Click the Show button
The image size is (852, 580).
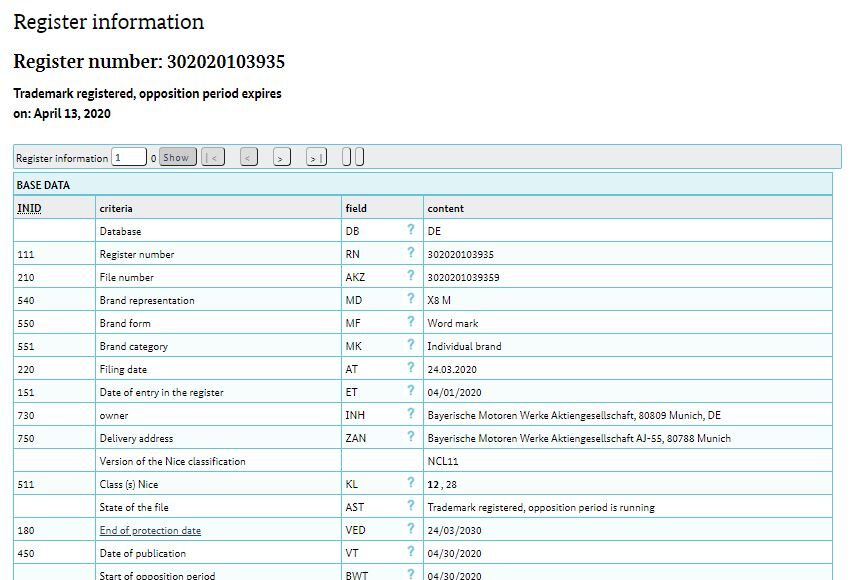tap(177, 157)
